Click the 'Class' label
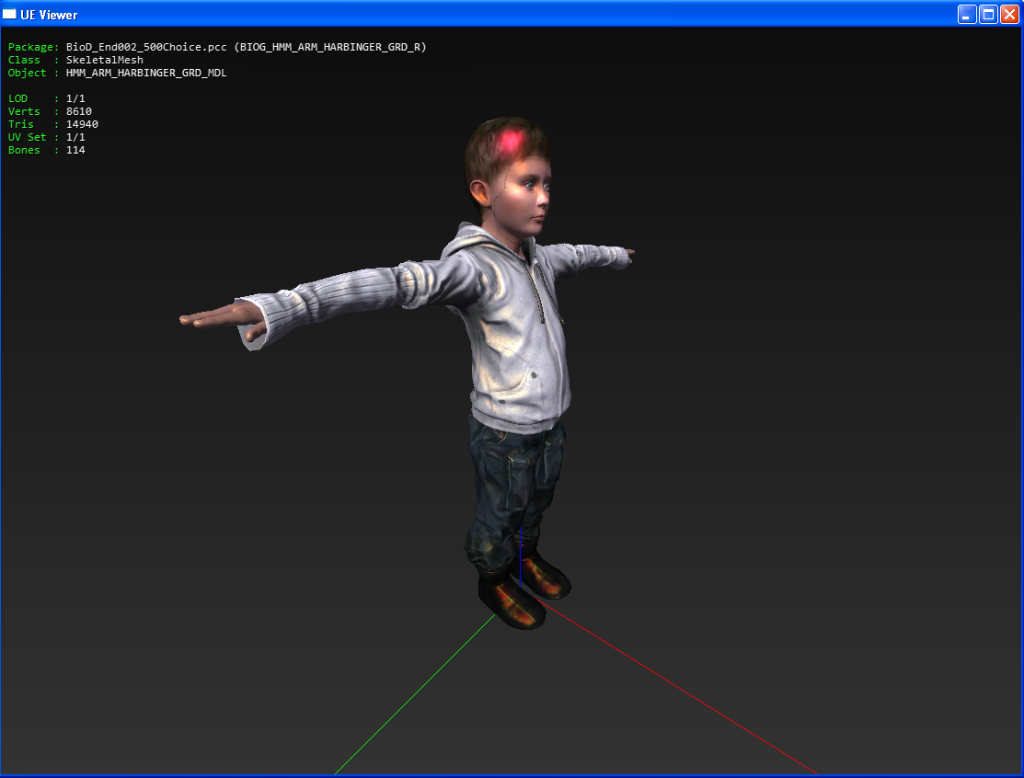Image resolution: width=1024 pixels, height=778 pixels. [24, 60]
